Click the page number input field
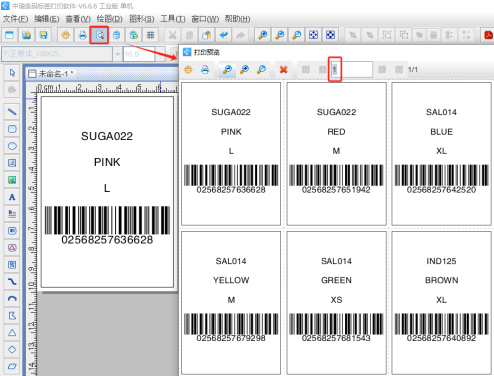Viewport: 494px width, 376px height. (351, 69)
